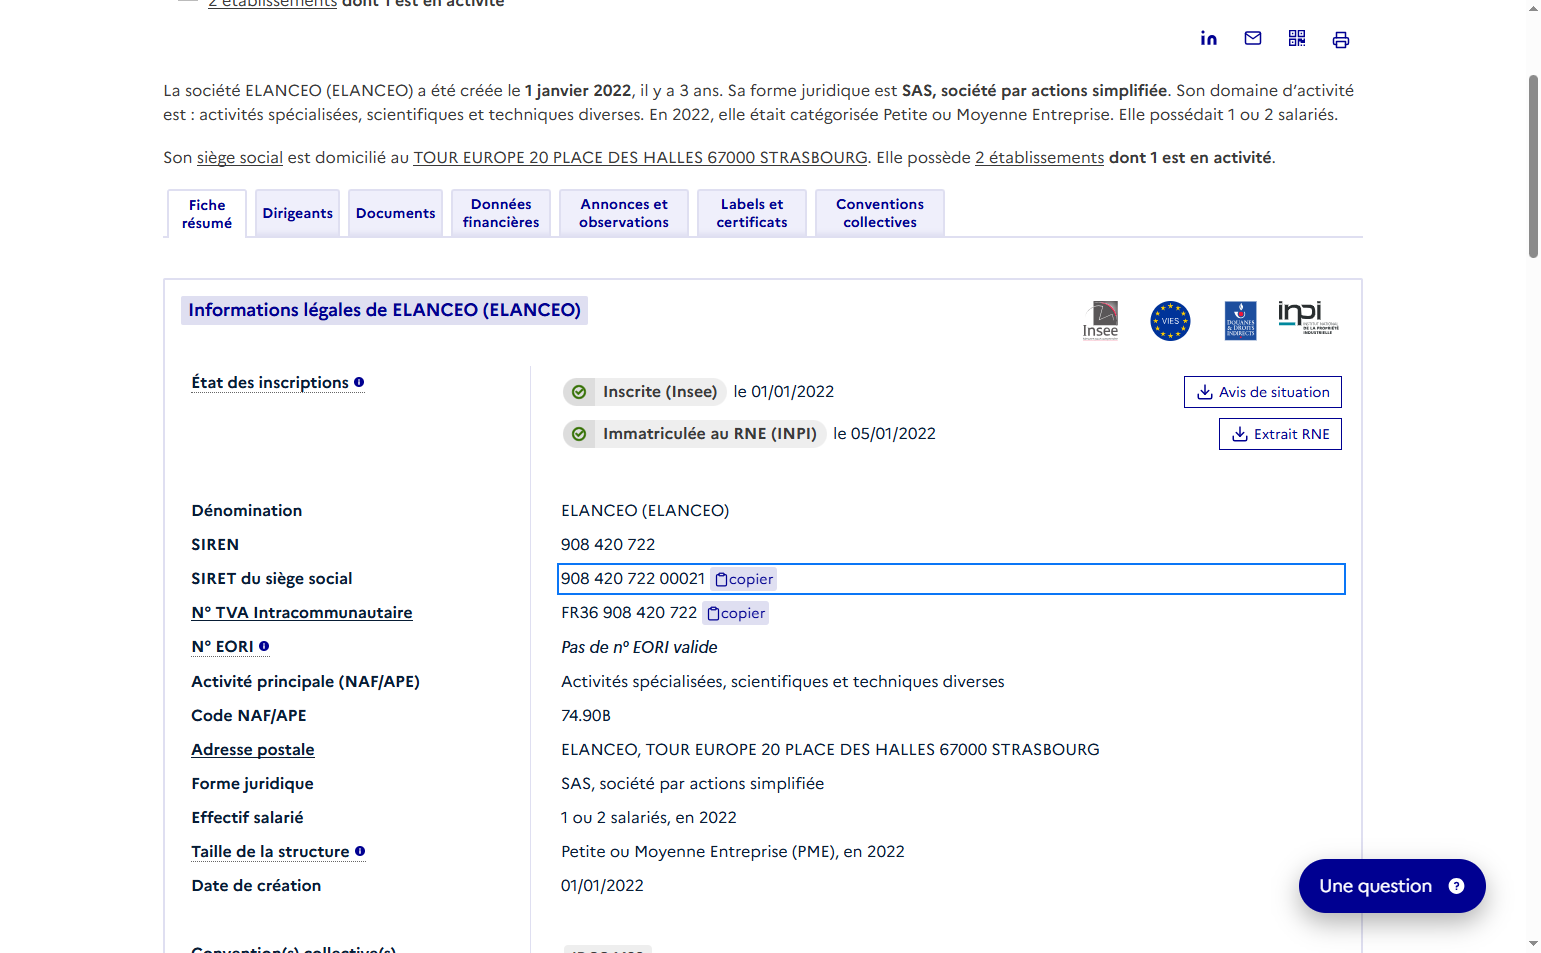Show info about État des inscriptions
The width and height of the screenshot is (1541, 953).
pyautogui.click(x=359, y=382)
